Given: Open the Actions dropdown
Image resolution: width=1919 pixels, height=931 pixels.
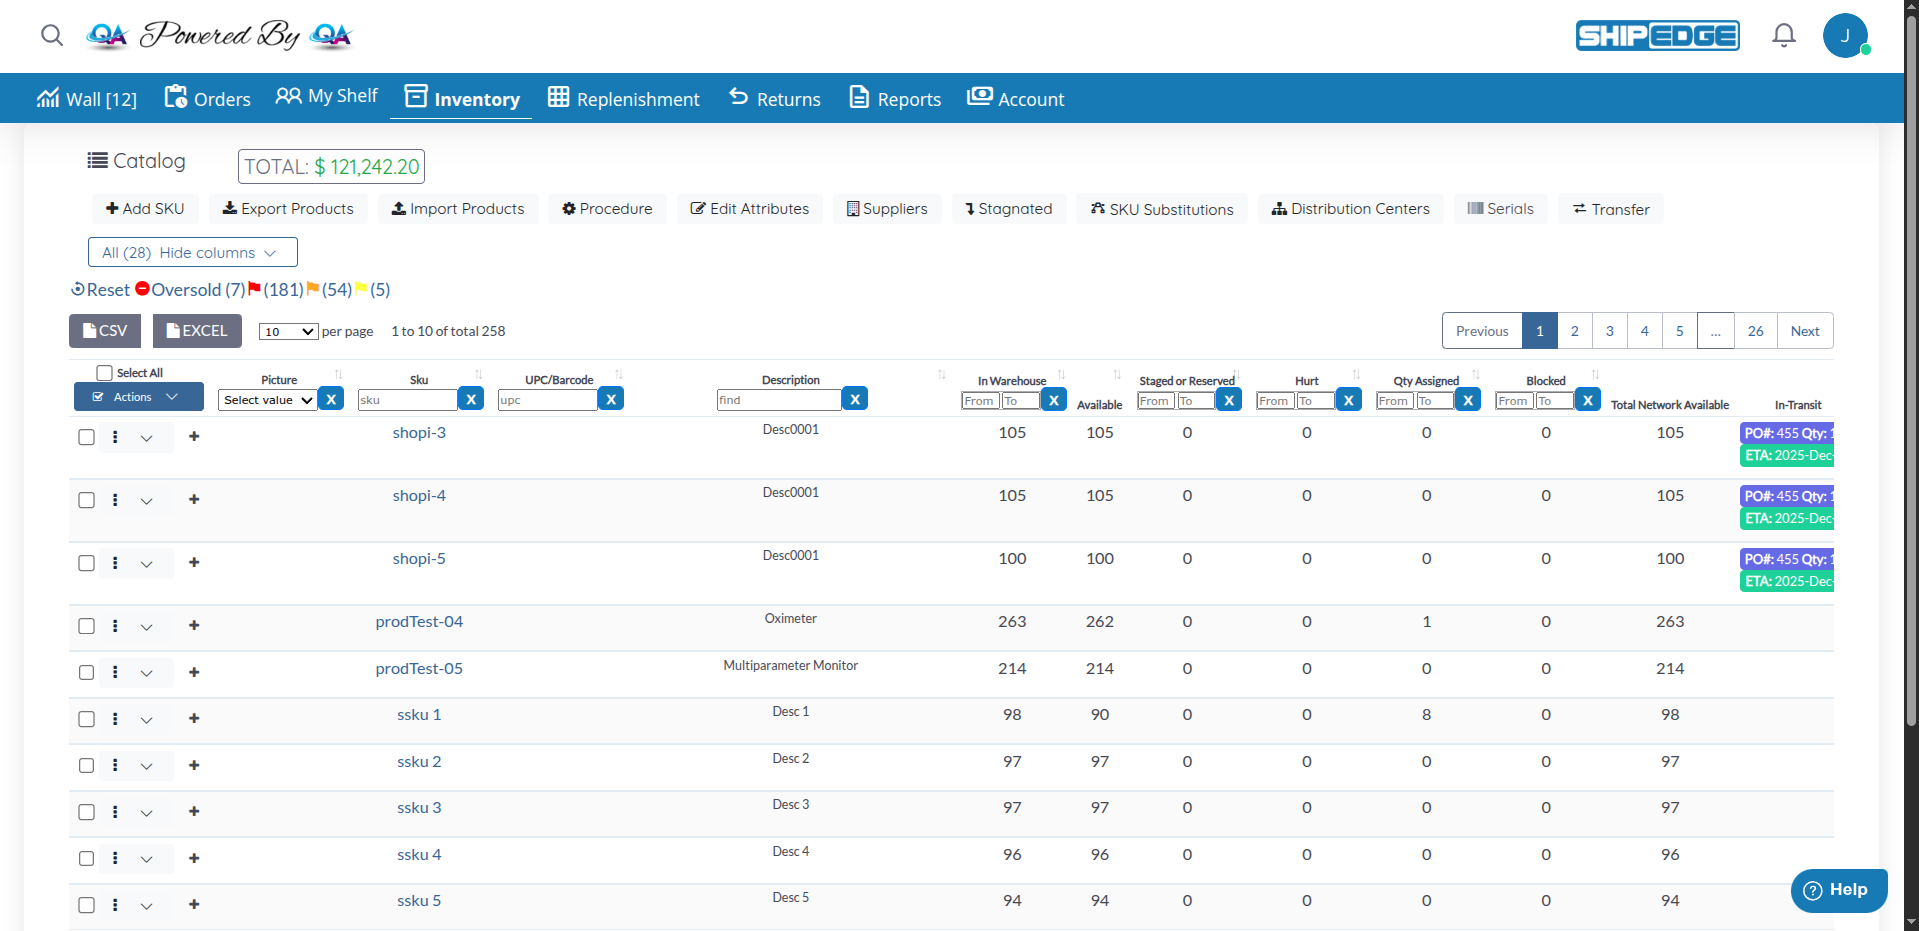Looking at the screenshot, I should (137, 396).
